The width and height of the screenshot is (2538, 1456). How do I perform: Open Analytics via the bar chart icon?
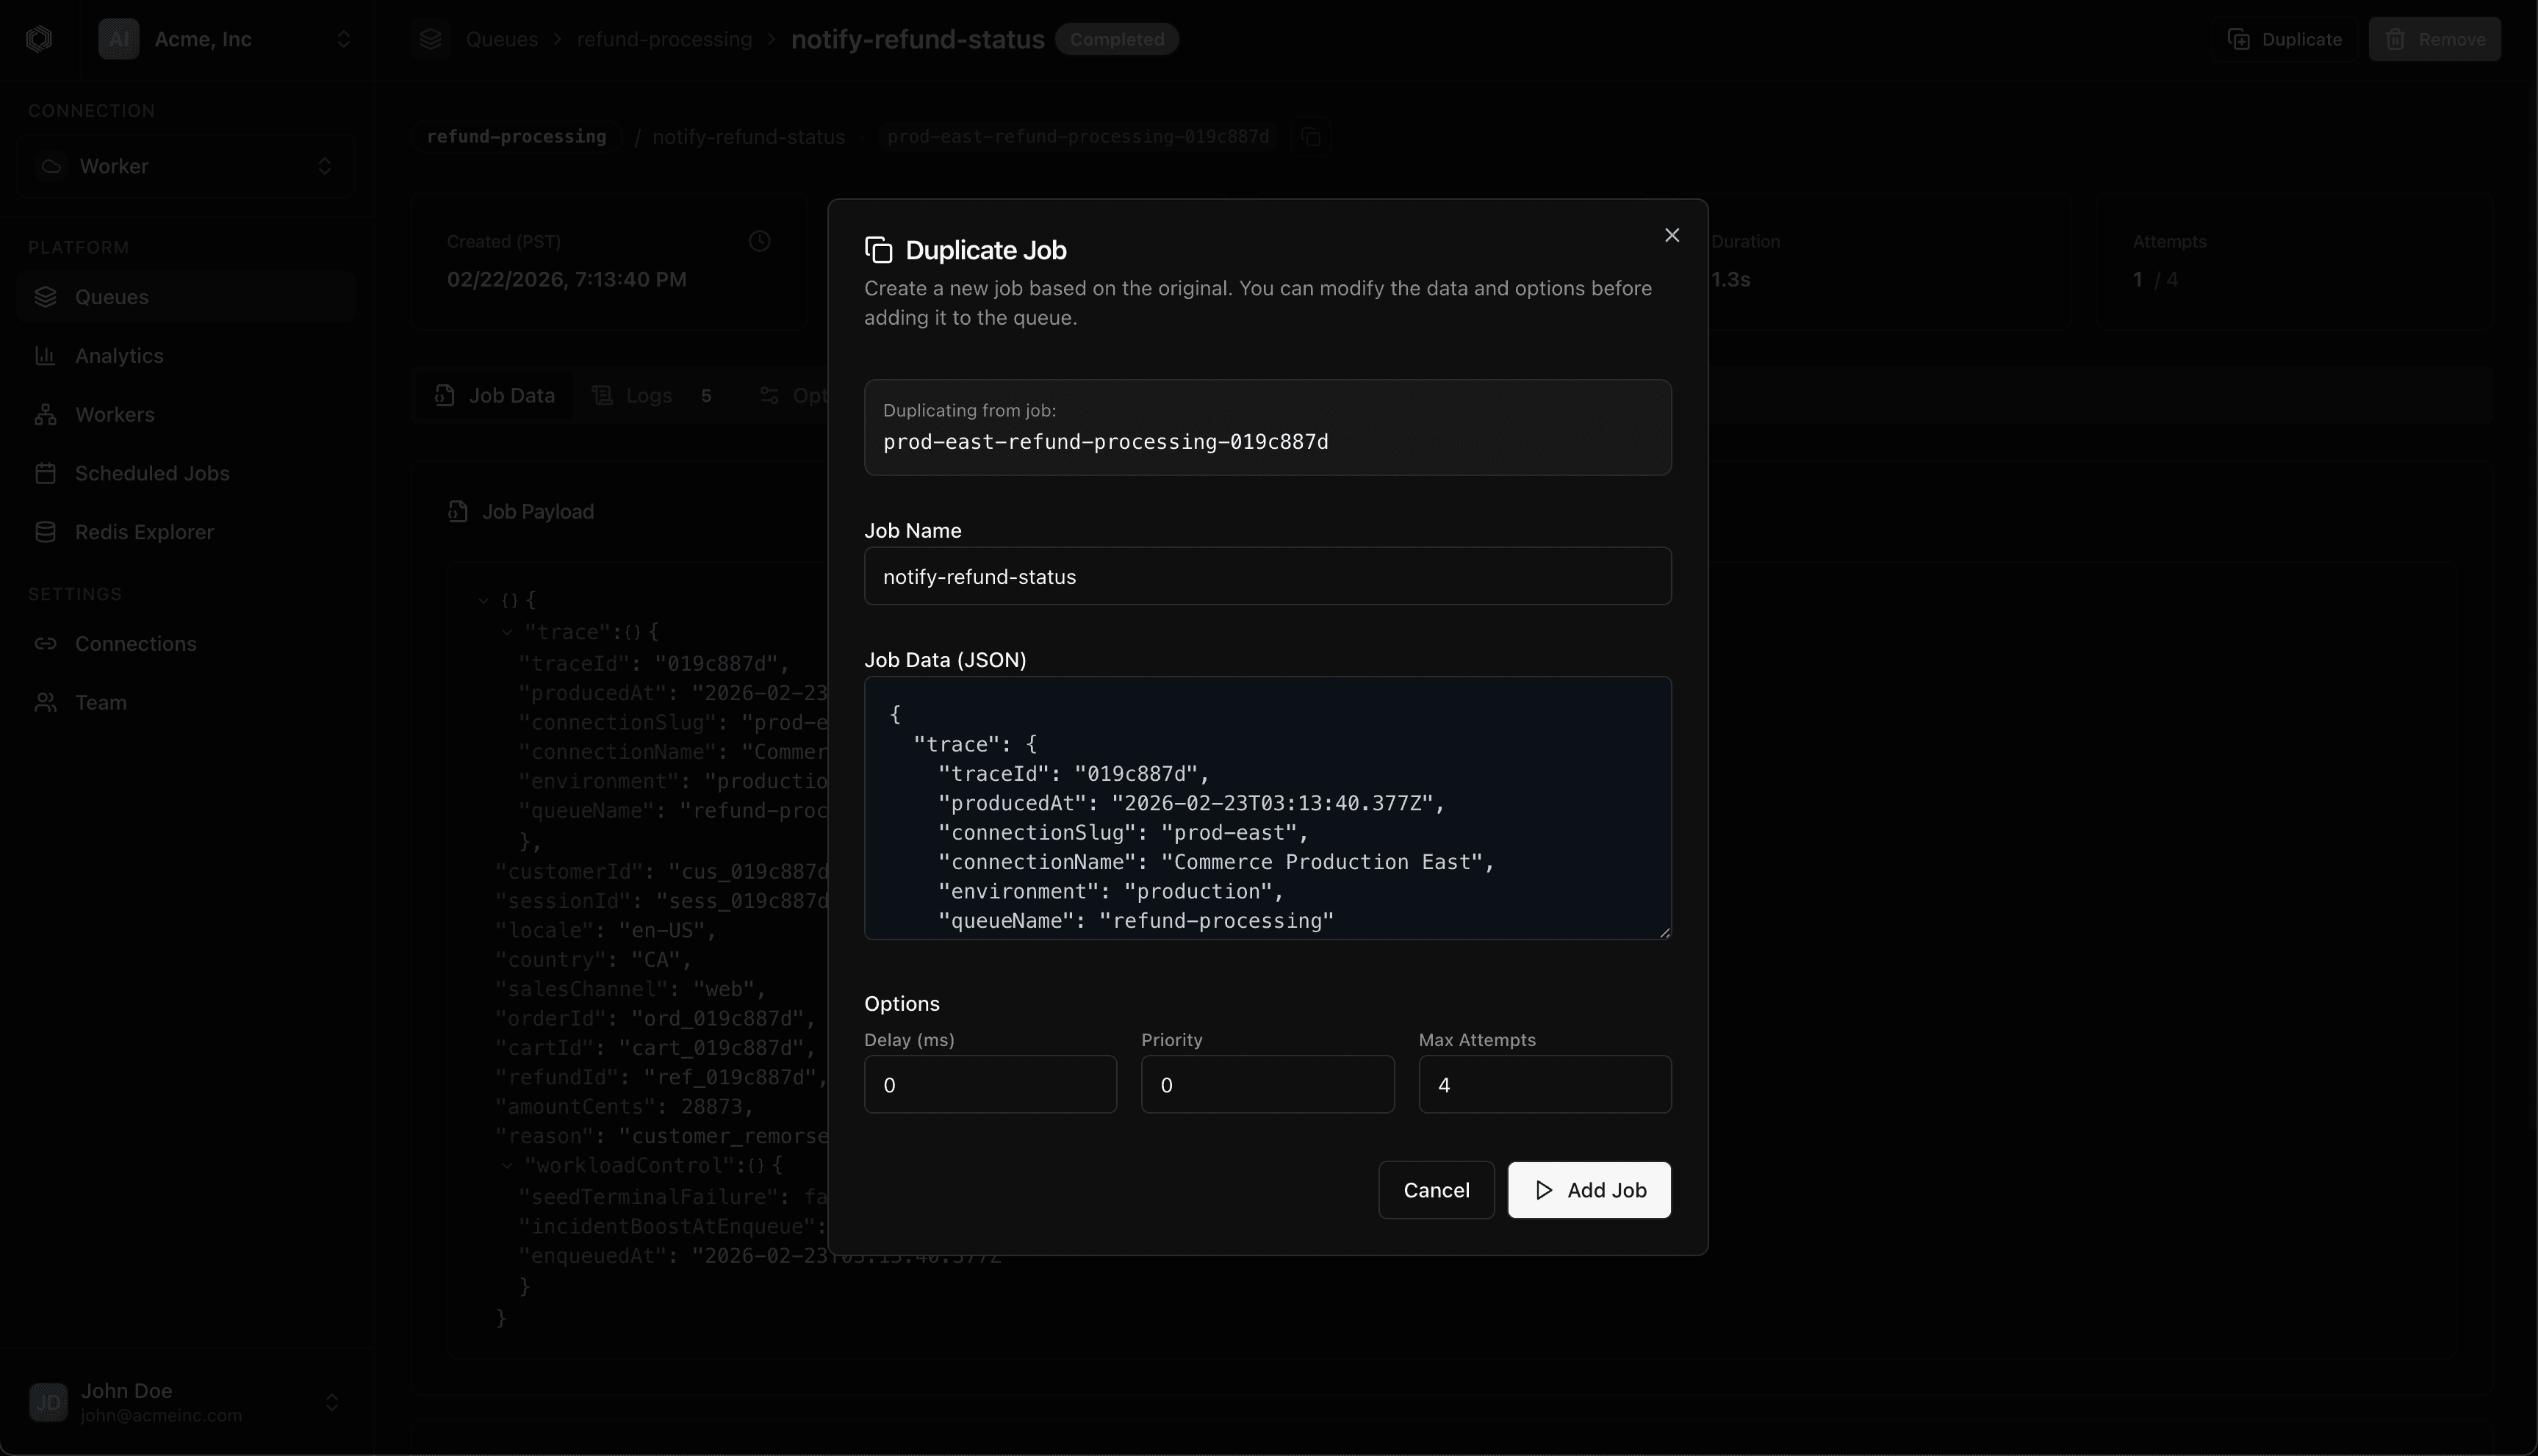pyautogui.click(x=45, y=356)
